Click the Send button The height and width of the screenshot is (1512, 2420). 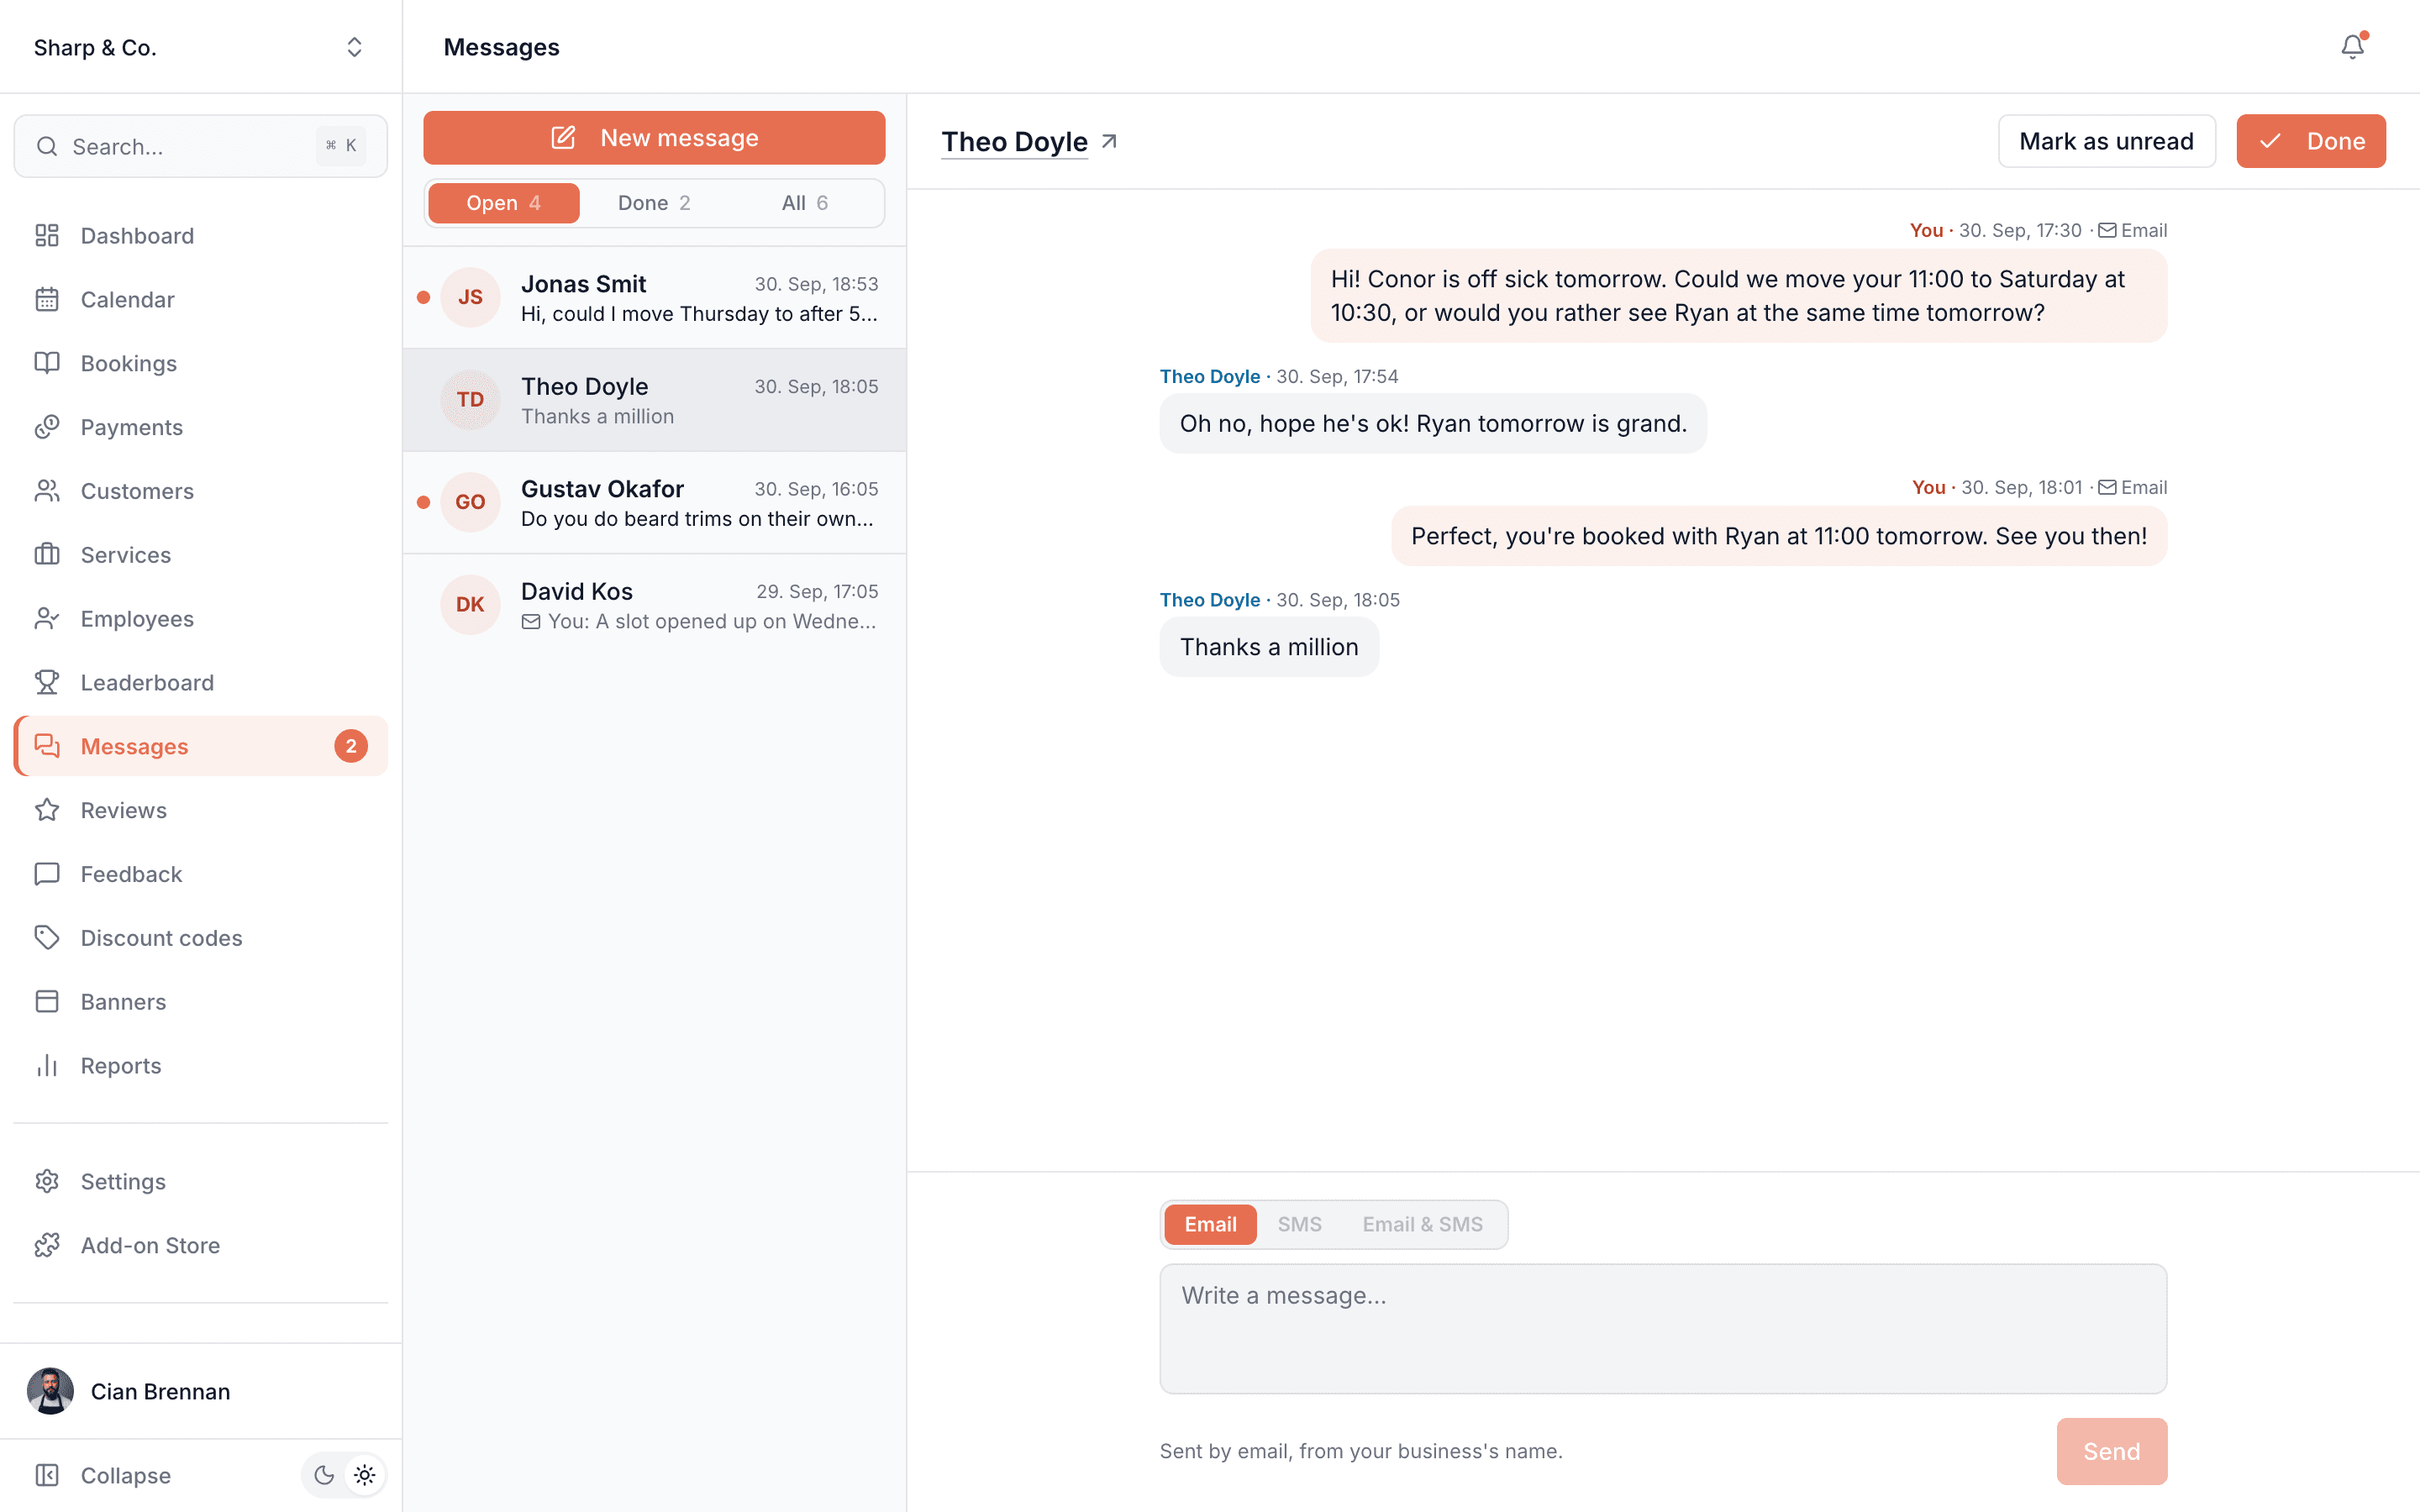[x=2111, y=1451]
